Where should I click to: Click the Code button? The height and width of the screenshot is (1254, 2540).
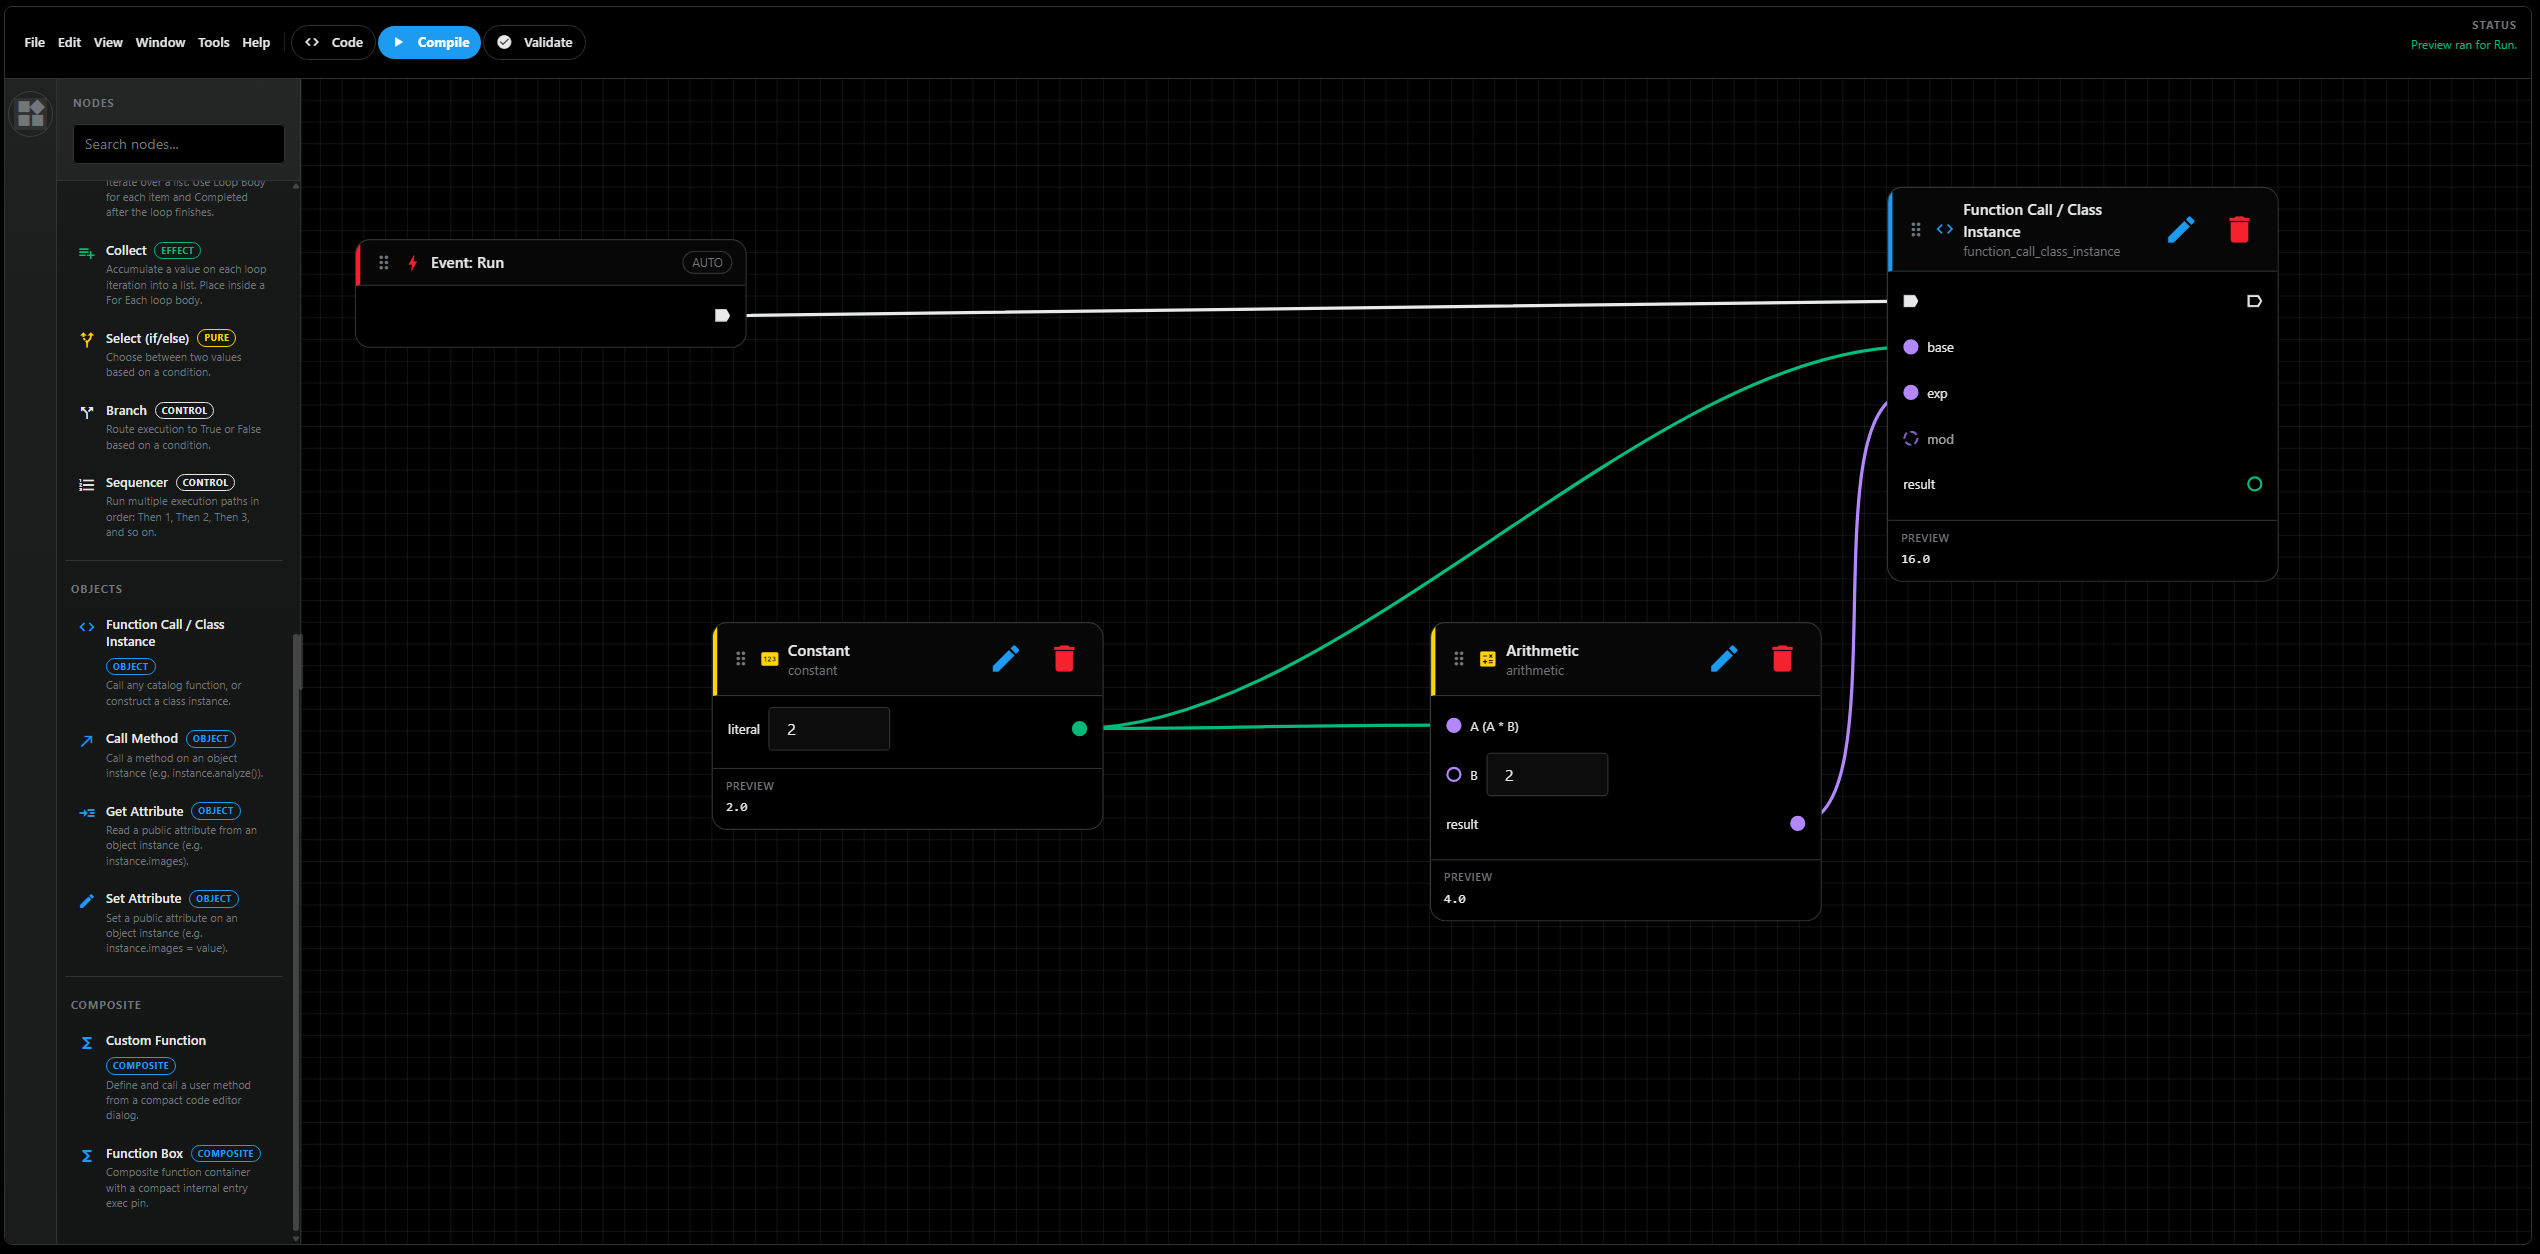[x=333, y=42]
